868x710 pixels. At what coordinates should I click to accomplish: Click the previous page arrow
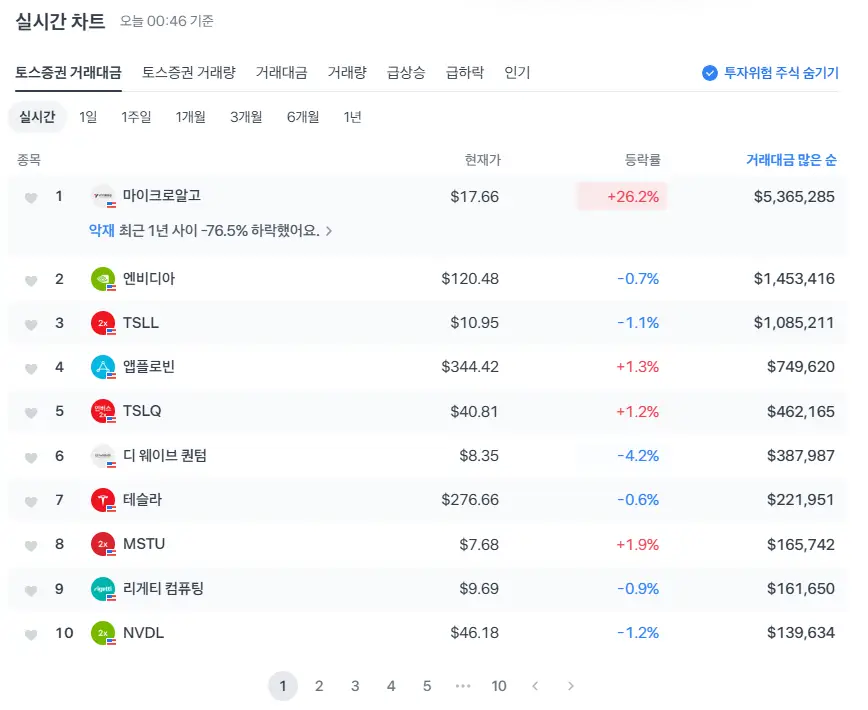(535, 686)
